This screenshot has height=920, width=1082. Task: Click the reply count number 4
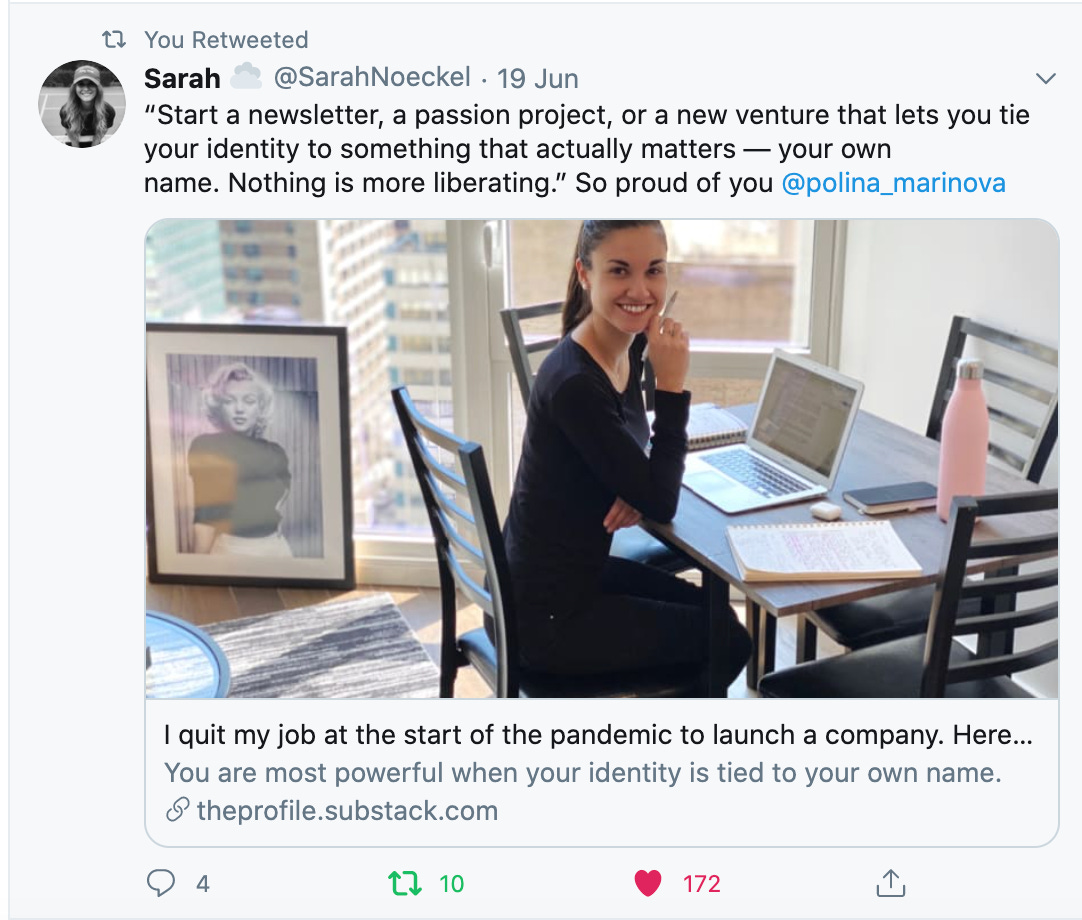click(x=202, y=883)
